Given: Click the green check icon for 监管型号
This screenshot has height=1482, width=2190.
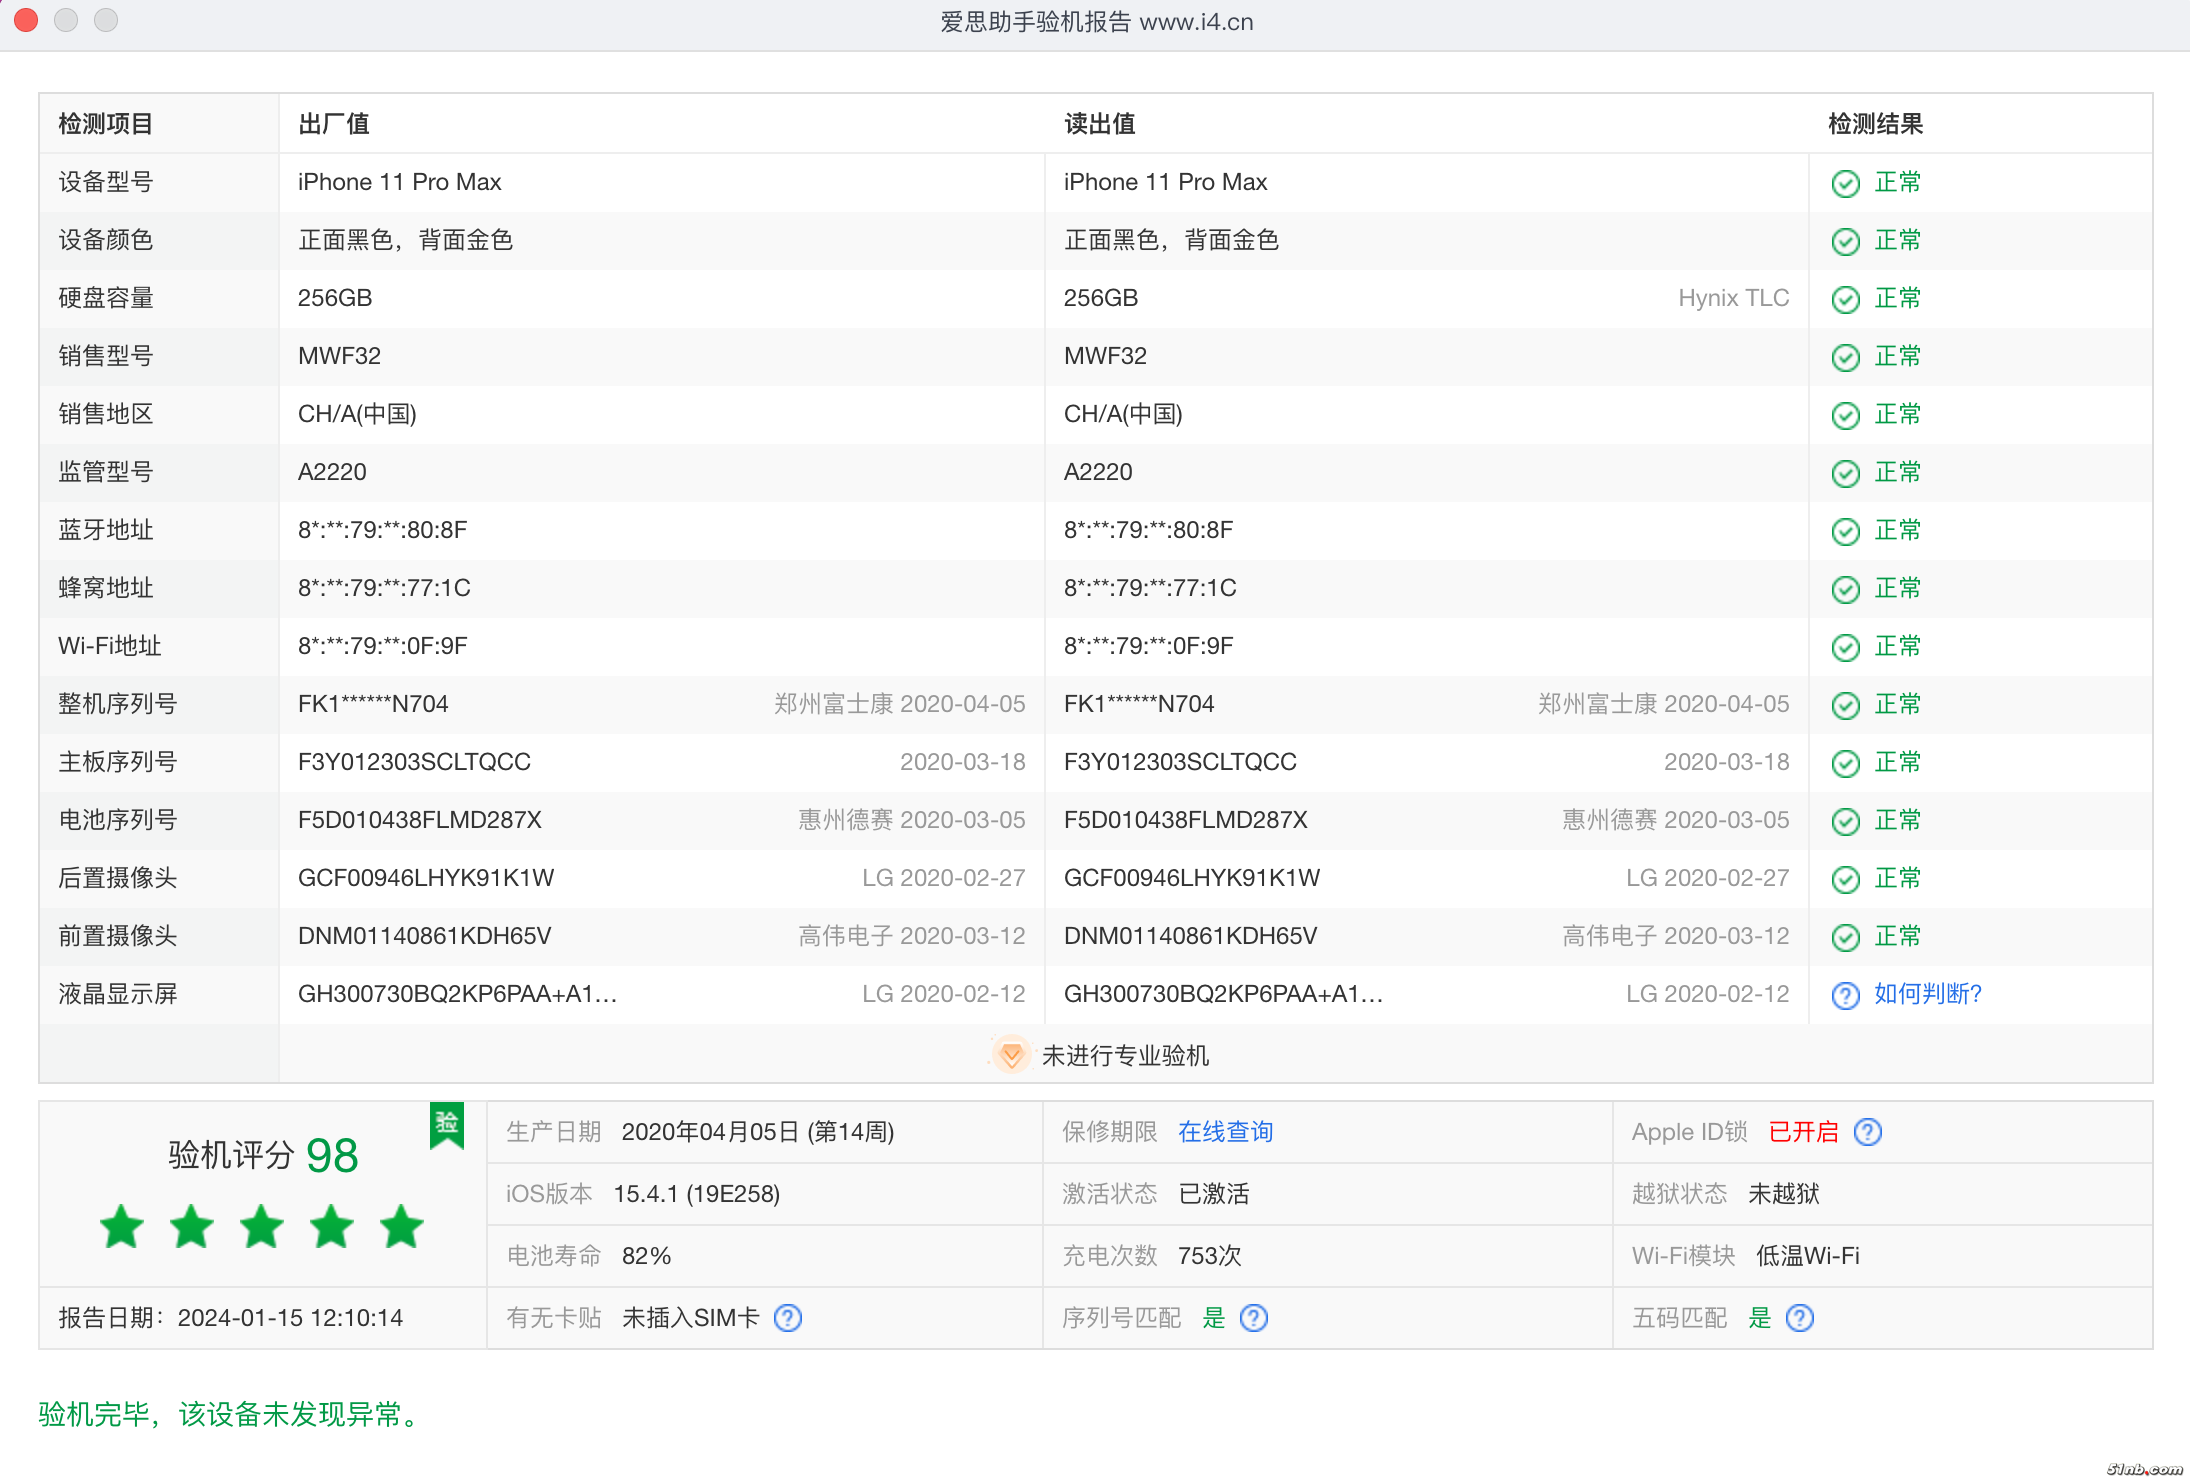Looking at the screenshot, I should point(1845,473).
